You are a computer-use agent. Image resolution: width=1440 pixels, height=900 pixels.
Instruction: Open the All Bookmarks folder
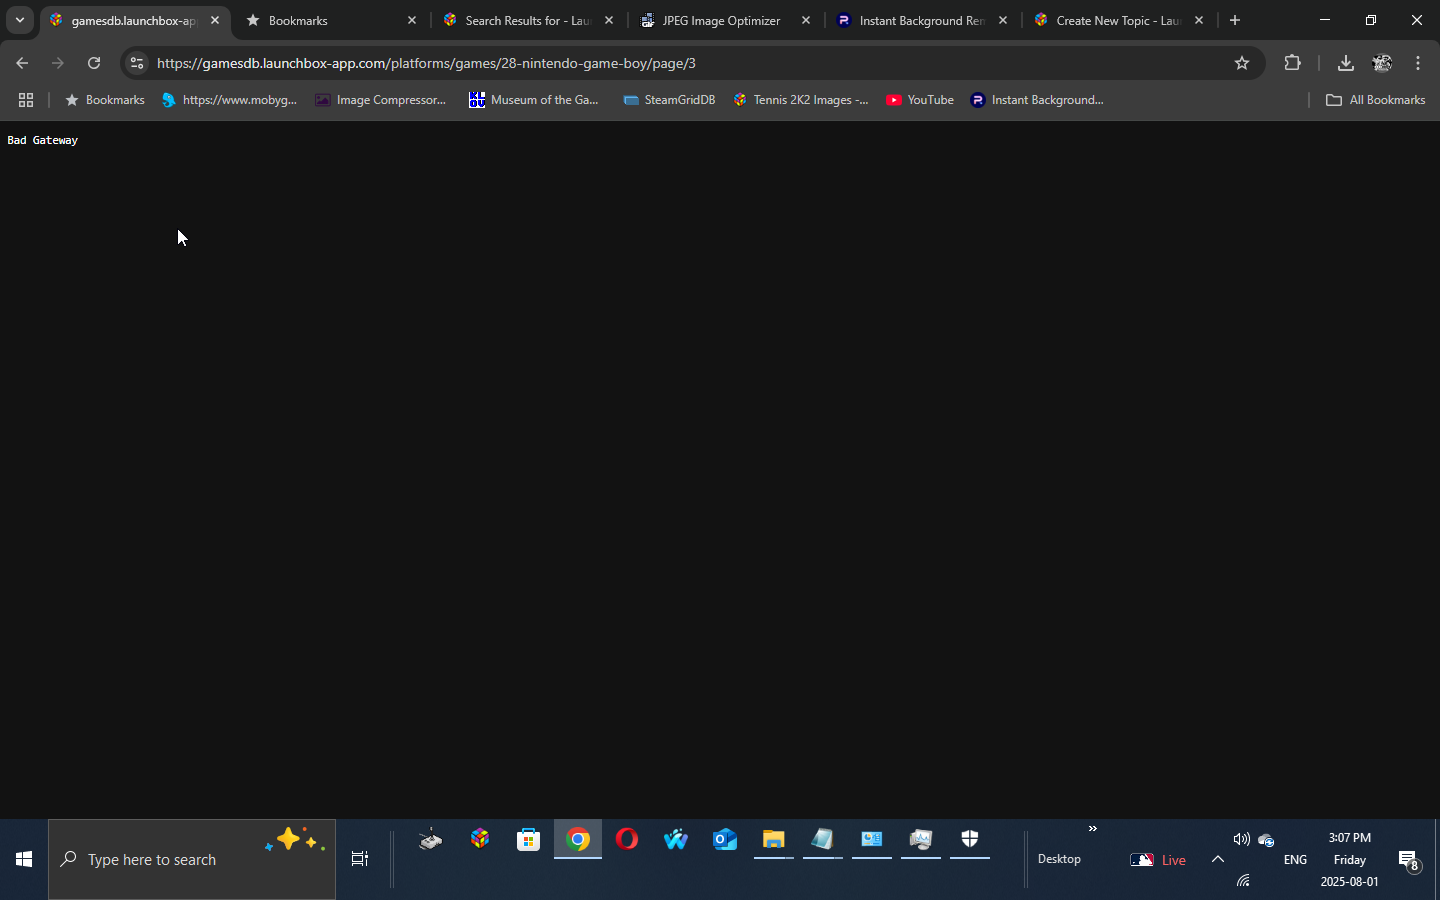tap(1376, 100)
